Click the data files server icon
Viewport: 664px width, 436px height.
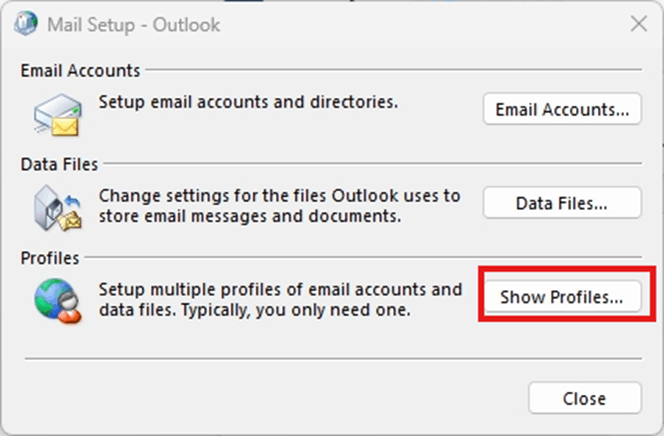58,208
